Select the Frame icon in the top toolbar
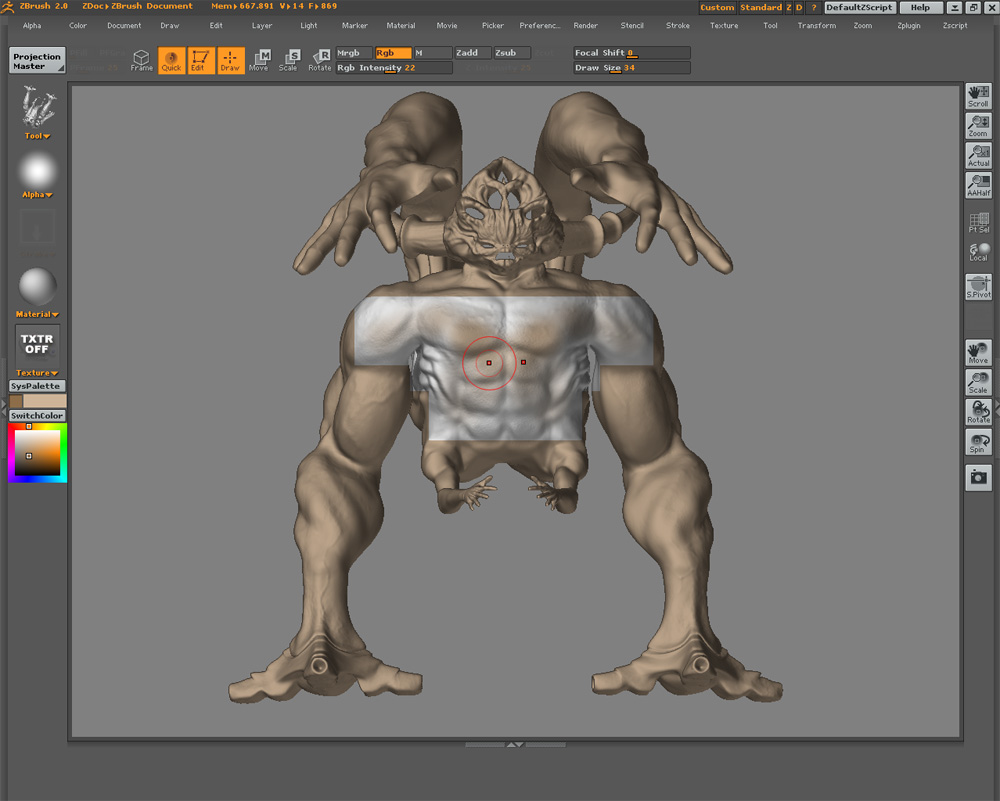1000x801 pixels. point(141,60)
